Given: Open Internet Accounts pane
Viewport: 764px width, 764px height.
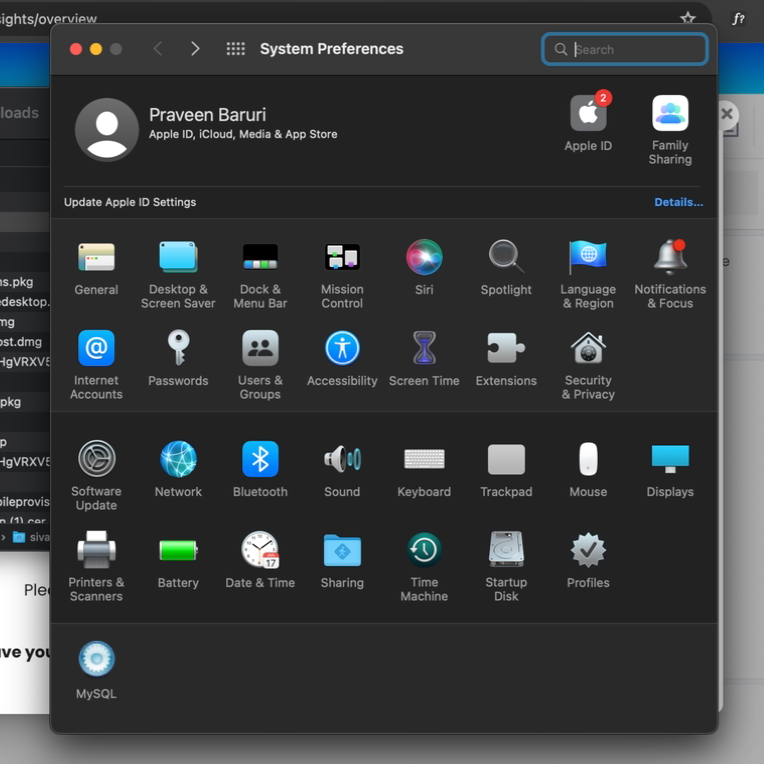Looking at the screenshot, I should [96, 365].
